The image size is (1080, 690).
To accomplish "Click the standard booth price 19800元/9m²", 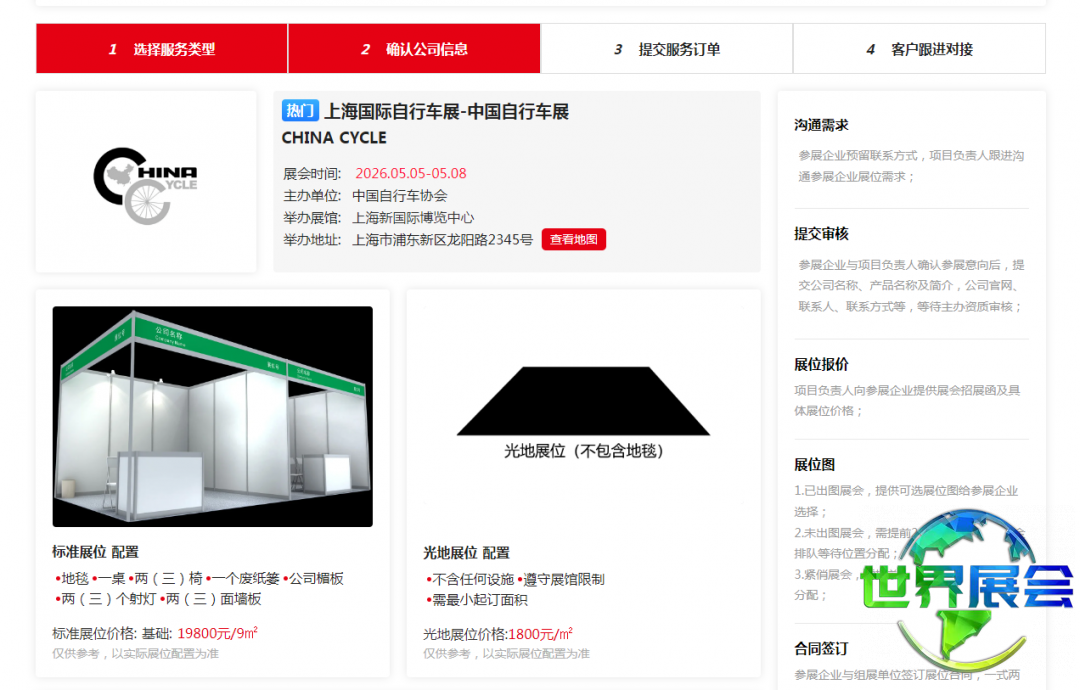I will (x=218, y=633).
